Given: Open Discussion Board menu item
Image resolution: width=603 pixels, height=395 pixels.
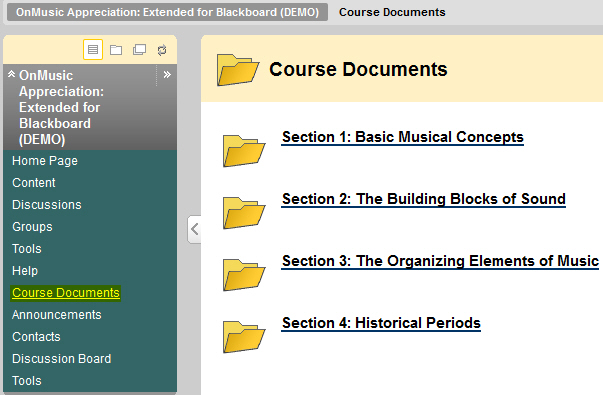Looking at the screenshot, I should tap(62, 358).
